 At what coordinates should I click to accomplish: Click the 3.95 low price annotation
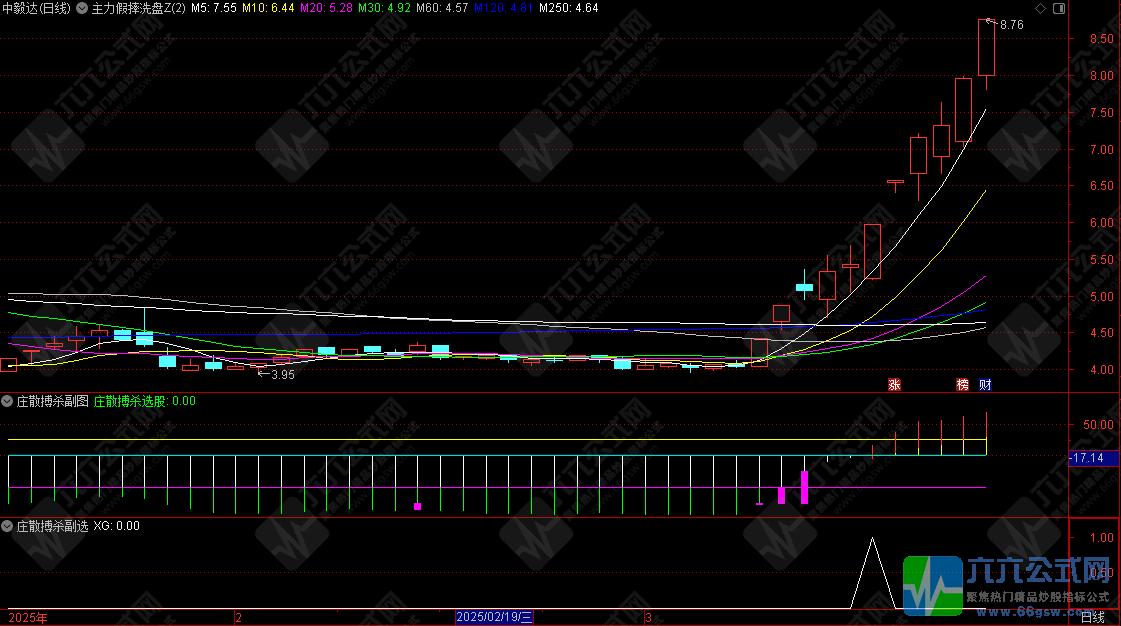pyautogui.click(x=281, y=374)
